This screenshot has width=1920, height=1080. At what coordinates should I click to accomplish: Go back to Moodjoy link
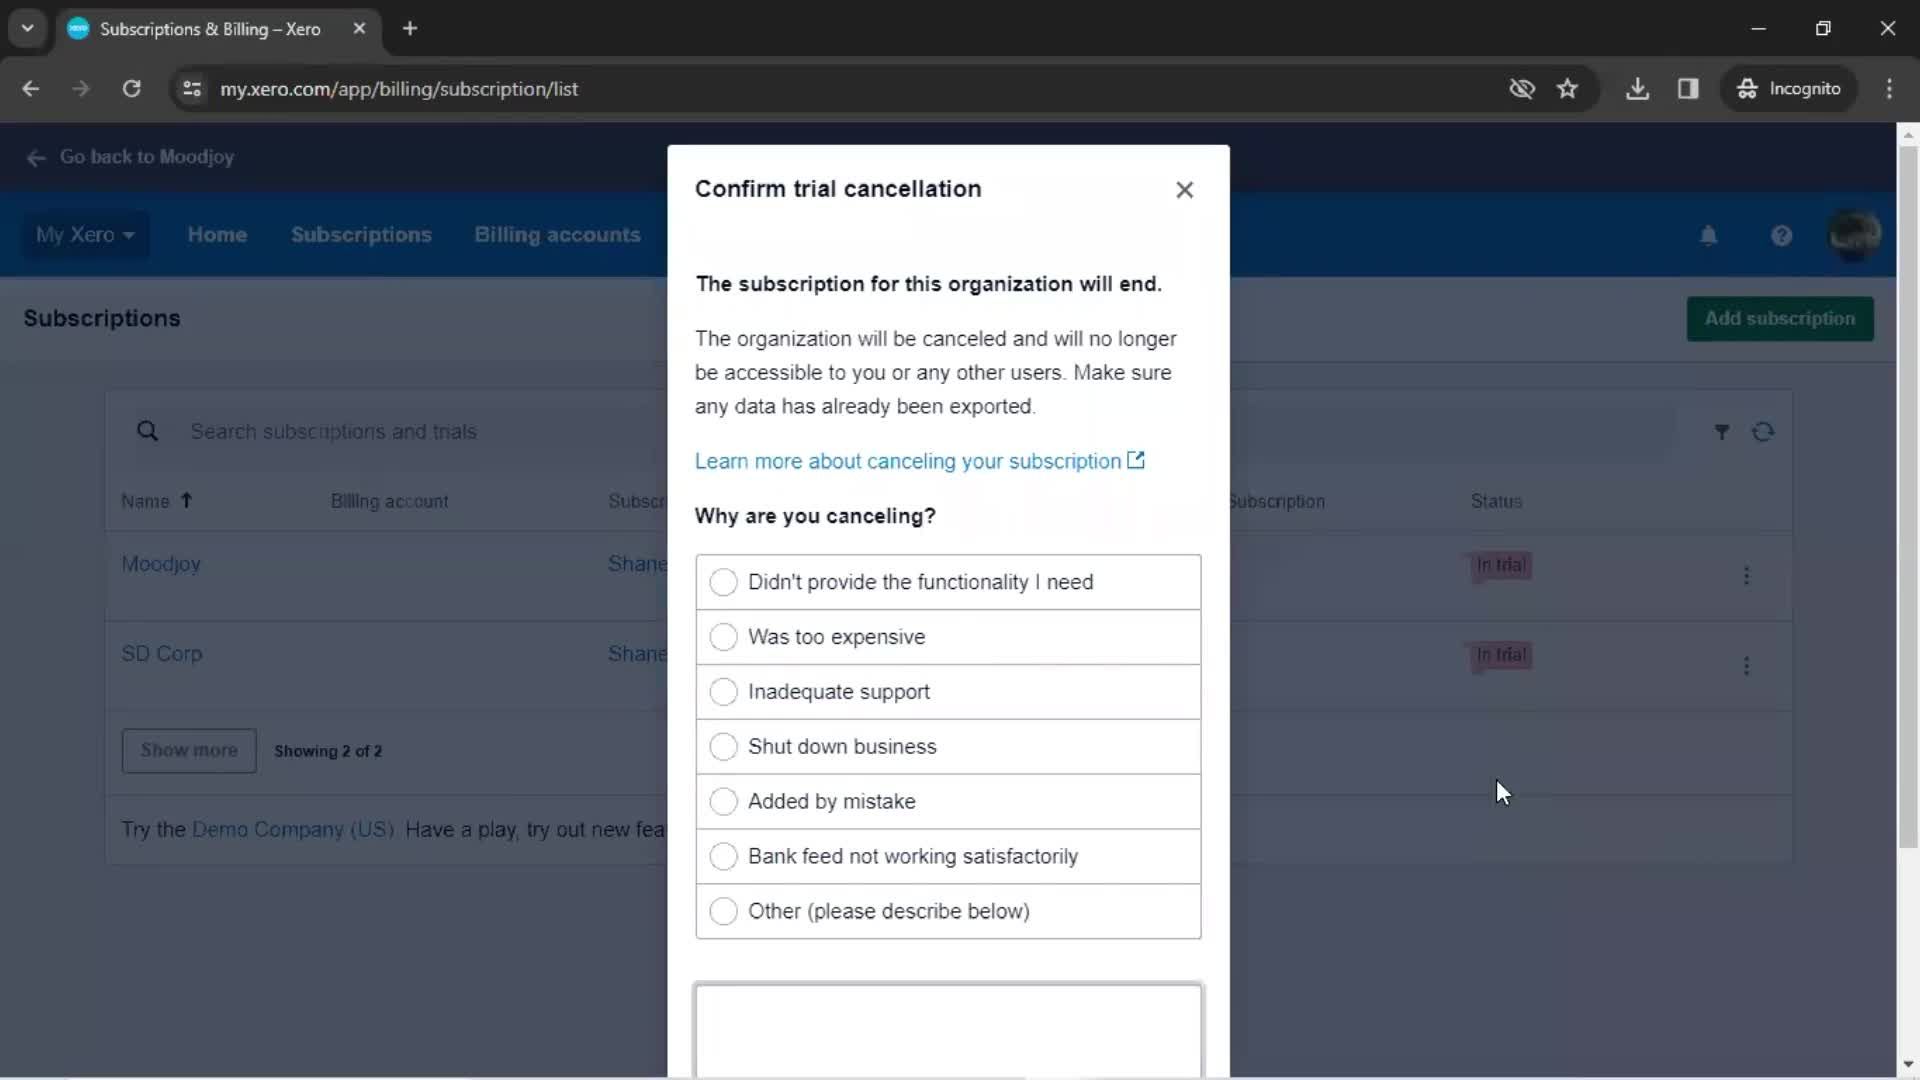click(131, 157)
